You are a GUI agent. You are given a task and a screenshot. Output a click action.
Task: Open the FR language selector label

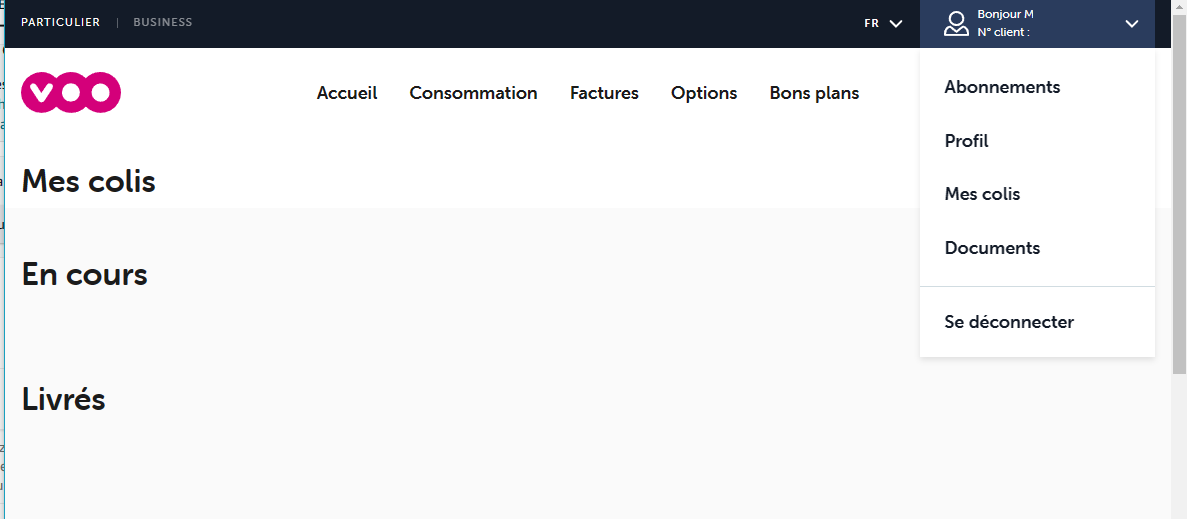(872, 23)
